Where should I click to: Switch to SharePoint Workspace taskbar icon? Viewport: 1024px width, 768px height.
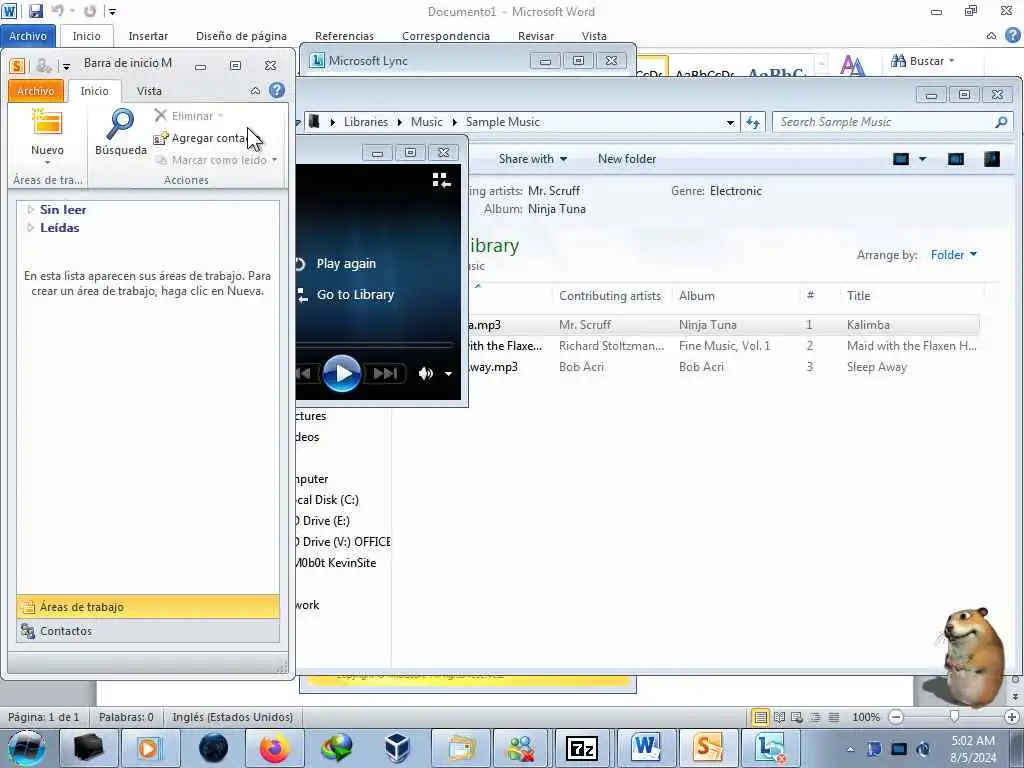[708, 748]
